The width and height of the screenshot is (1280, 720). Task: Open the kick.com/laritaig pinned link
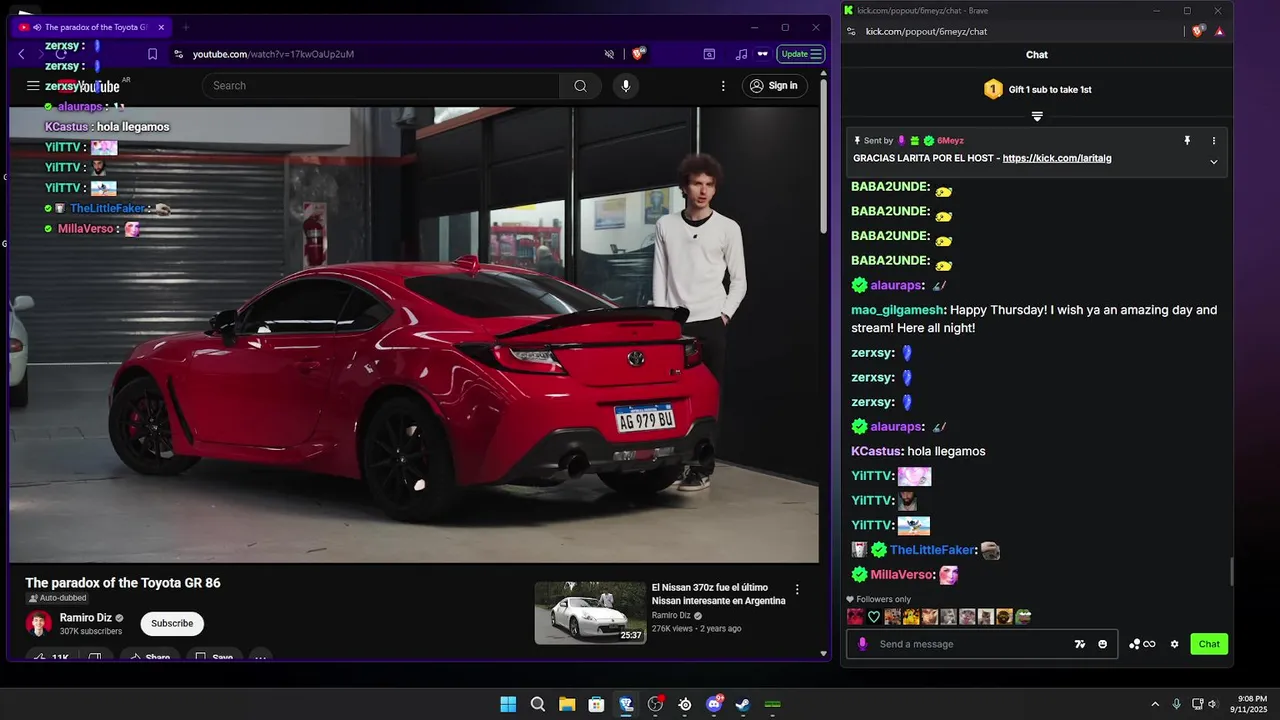point(1057,158)
